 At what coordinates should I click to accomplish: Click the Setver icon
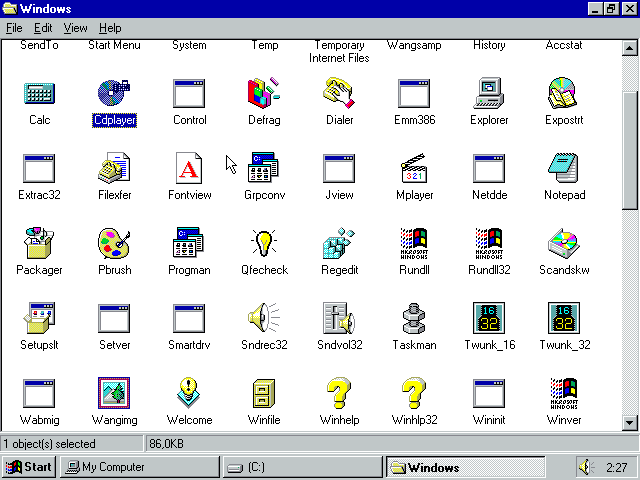[114, 318]
